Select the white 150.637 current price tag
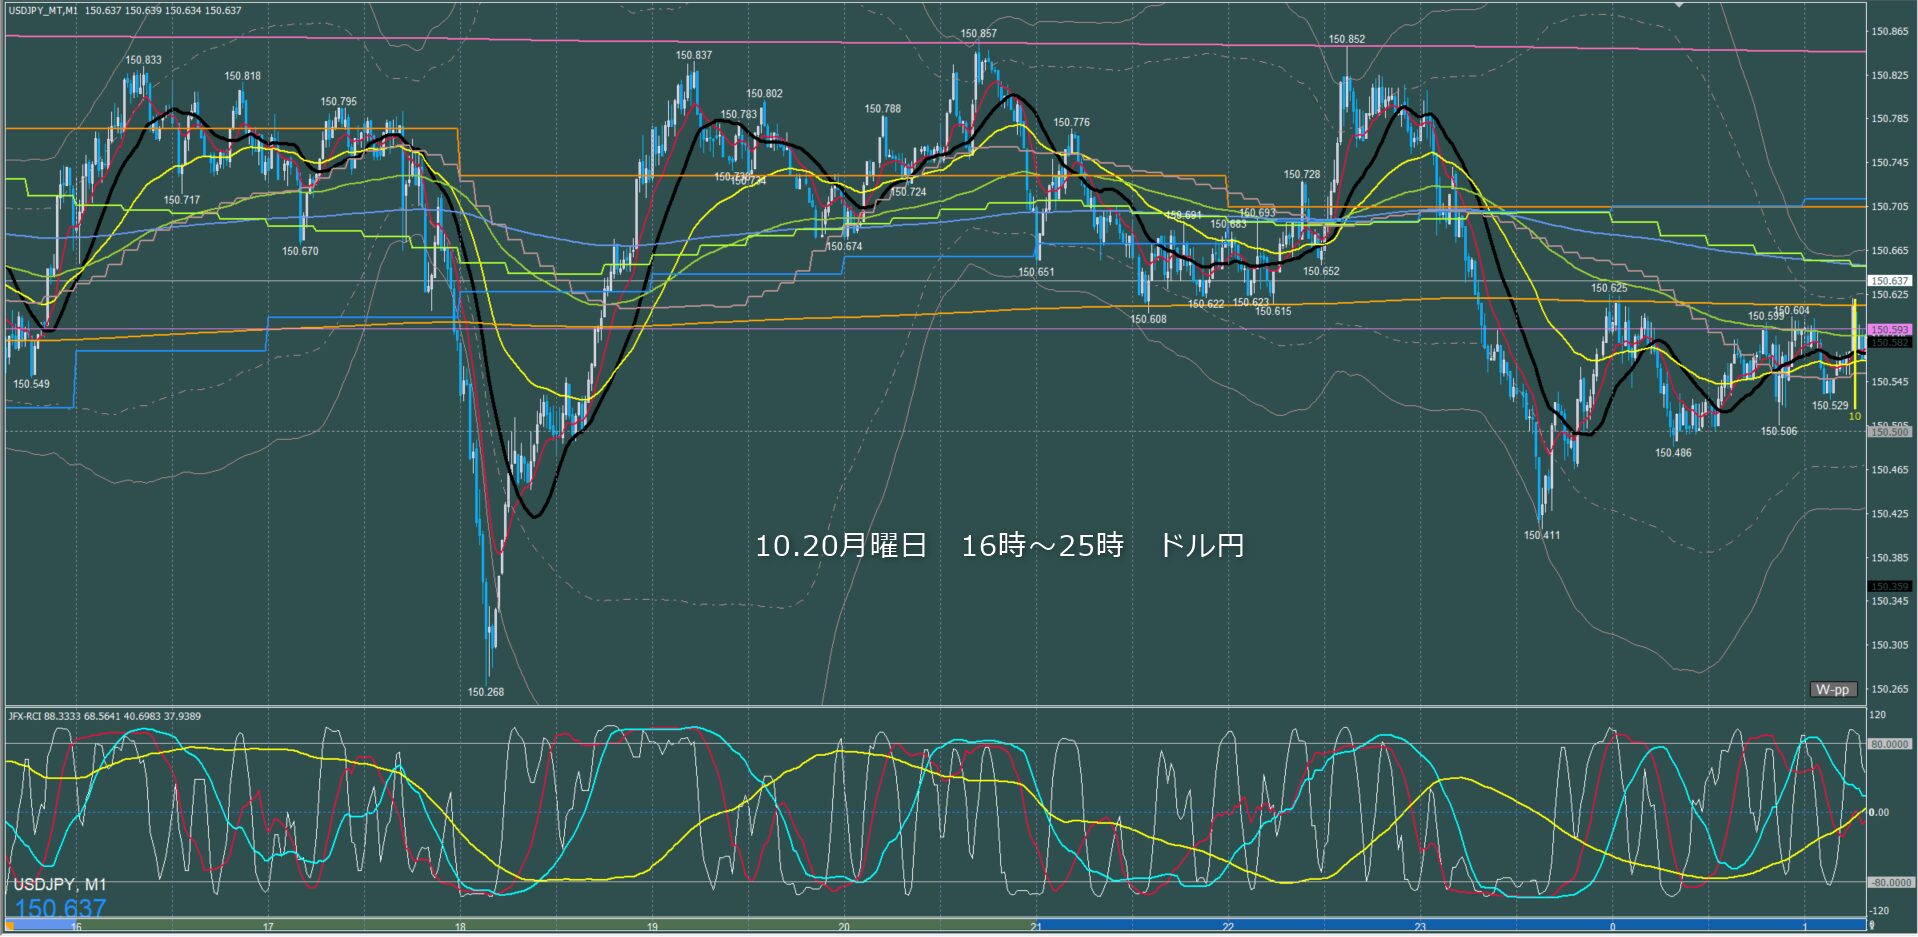 click(x=1889, y=281)
